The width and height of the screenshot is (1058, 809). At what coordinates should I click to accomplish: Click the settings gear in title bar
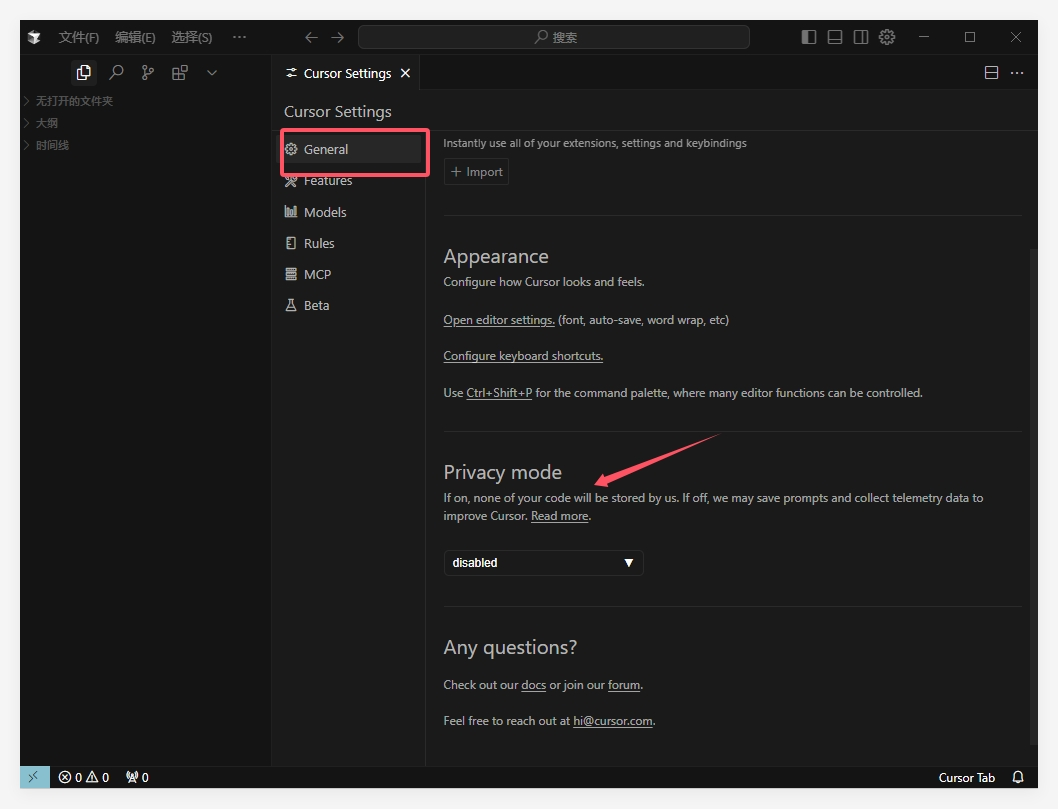pos(887,37)
